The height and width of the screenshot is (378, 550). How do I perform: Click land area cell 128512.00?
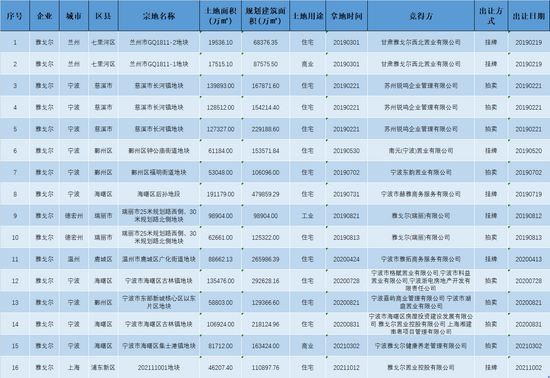[220, 108]
